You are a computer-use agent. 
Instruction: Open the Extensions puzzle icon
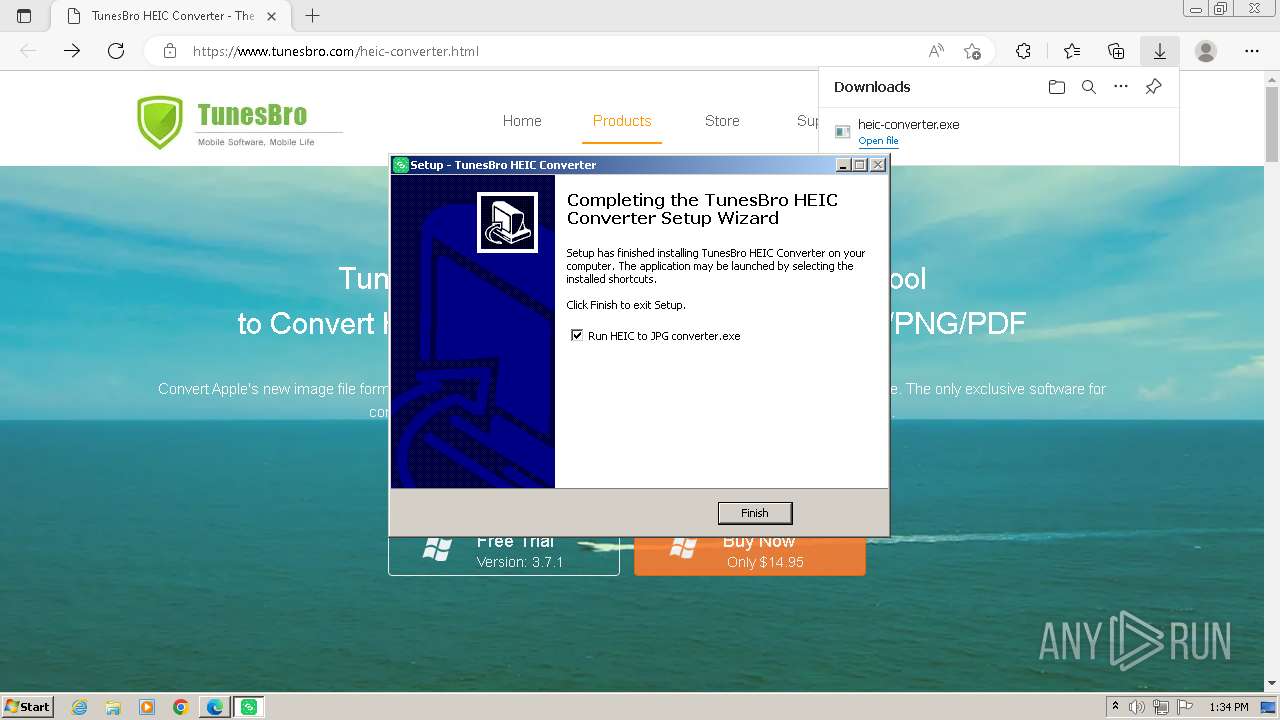pyautogui.click(x=1023, y=51)
